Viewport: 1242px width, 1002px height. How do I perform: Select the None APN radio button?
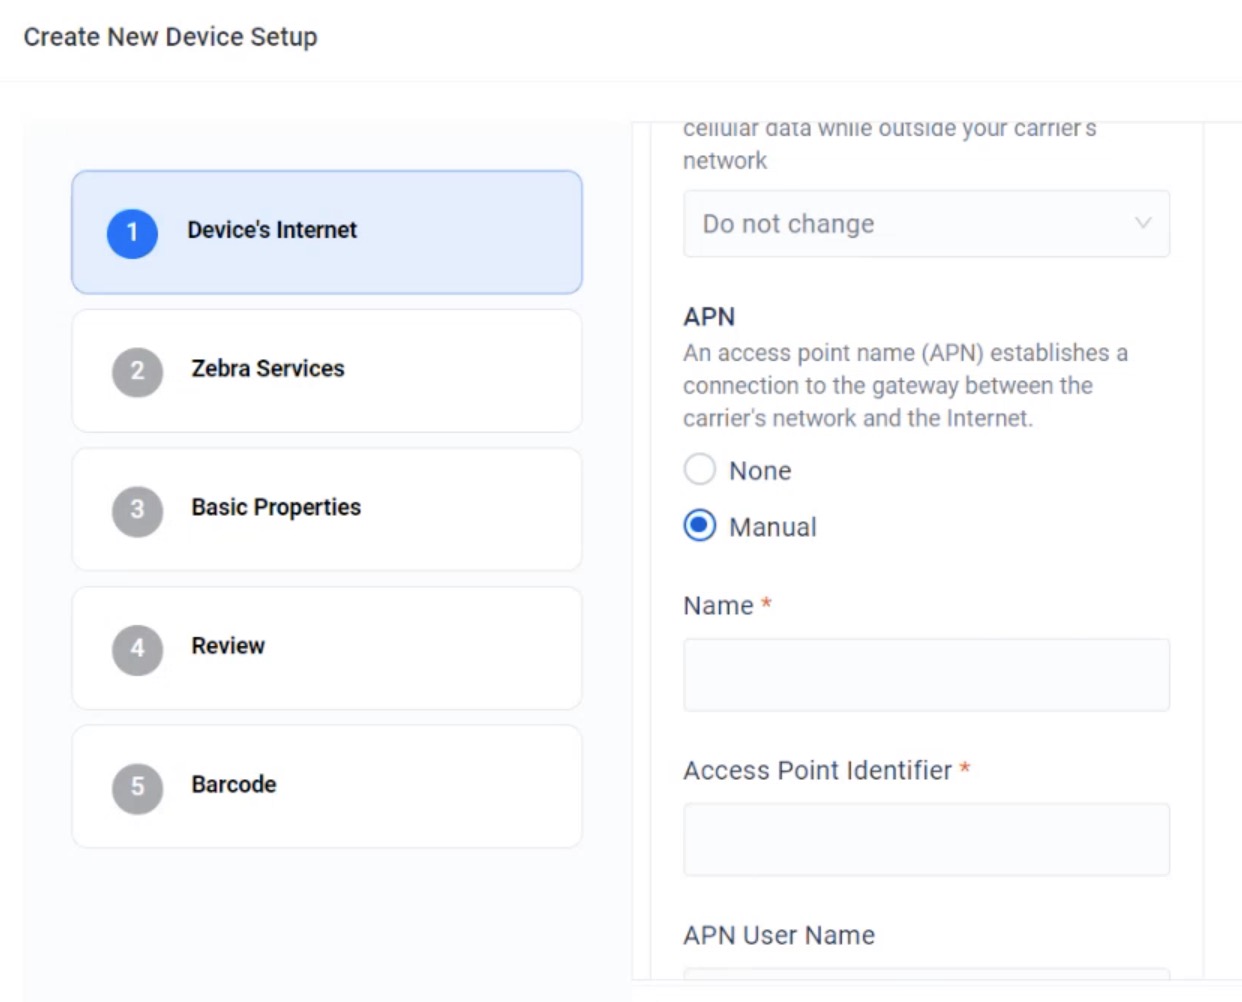point(700,469)
